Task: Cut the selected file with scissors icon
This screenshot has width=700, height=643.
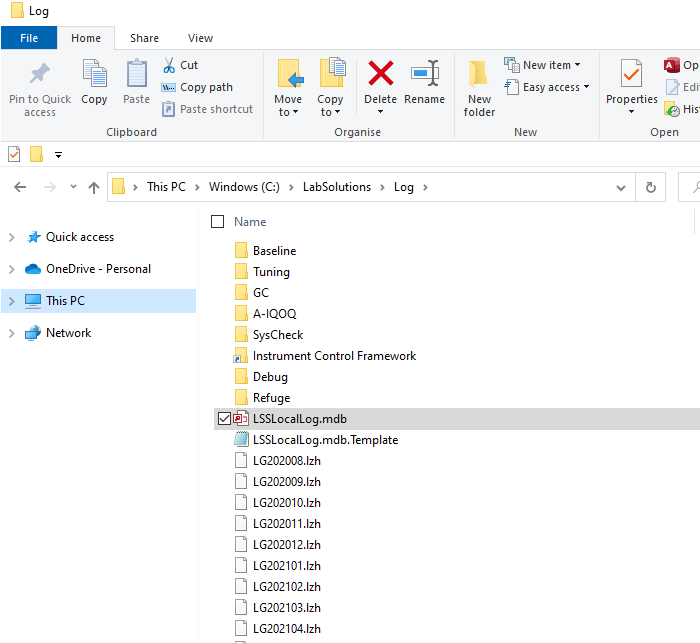Action: [169, 65]
